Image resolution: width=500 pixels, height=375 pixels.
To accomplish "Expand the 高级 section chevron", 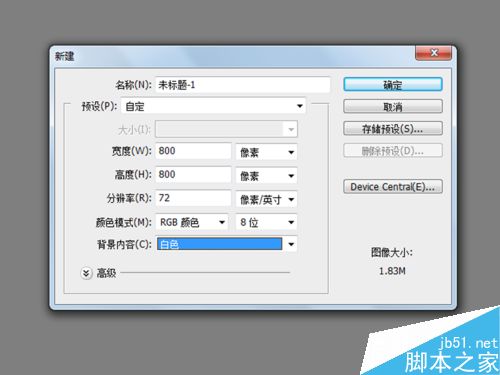I will pyautogui.click(x=86, y=273).
